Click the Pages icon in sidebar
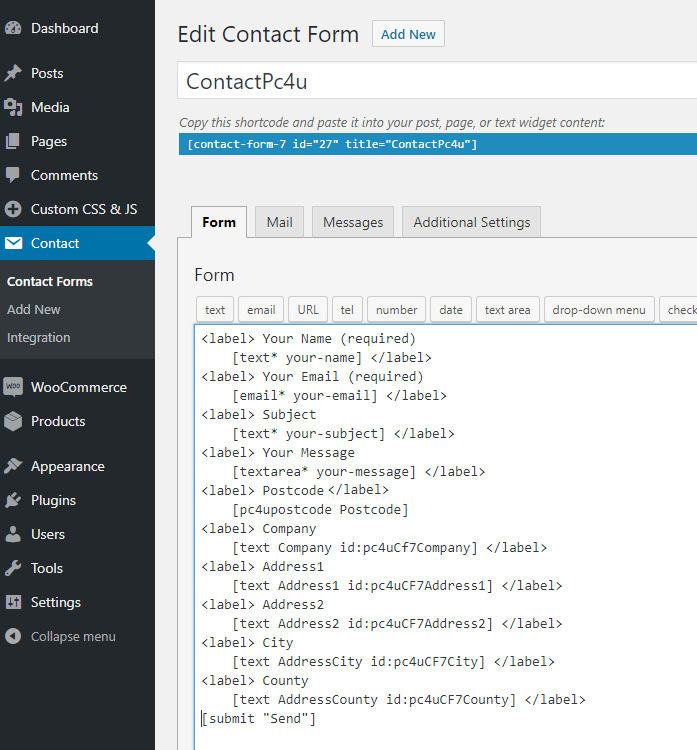The width and height of the screenshot is (697, 750). (x=13, y=141)
